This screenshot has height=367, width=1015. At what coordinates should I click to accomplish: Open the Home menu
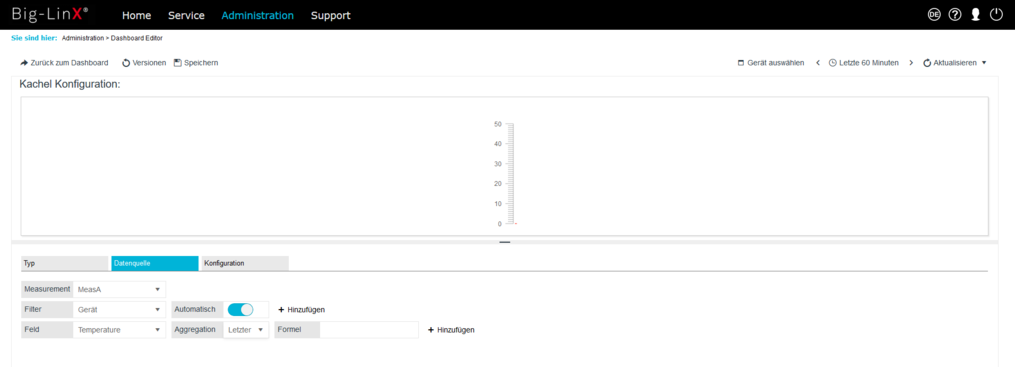137,16
